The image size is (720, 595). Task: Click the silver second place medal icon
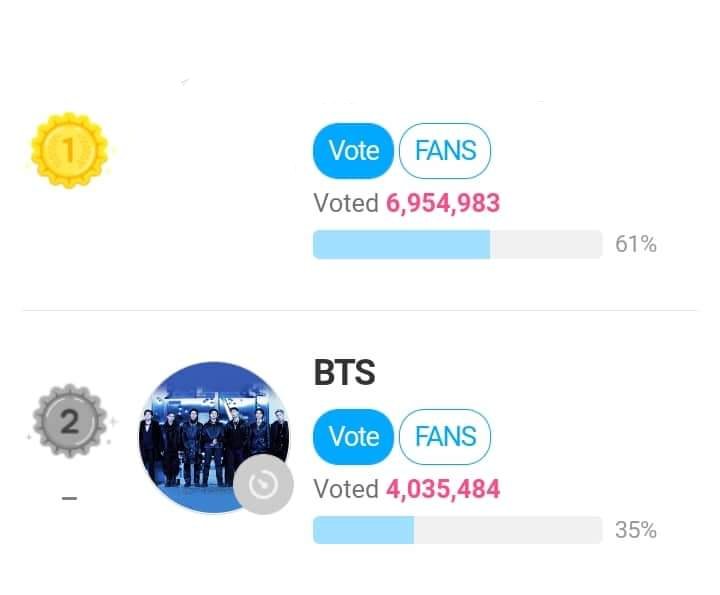click(x=69, y=421)
